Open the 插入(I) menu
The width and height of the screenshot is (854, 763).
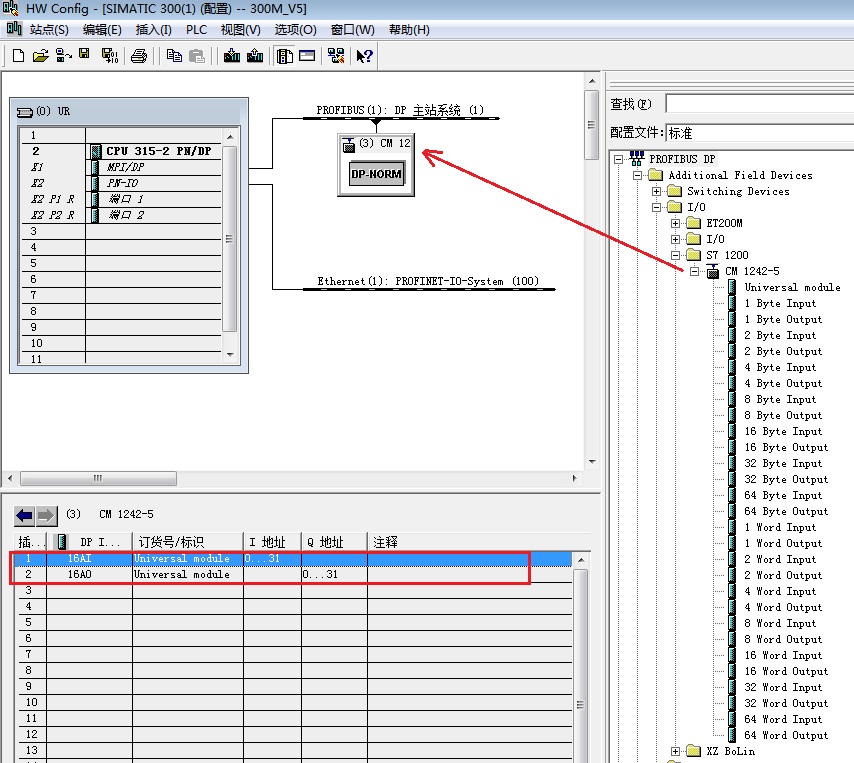coord(154,29)
